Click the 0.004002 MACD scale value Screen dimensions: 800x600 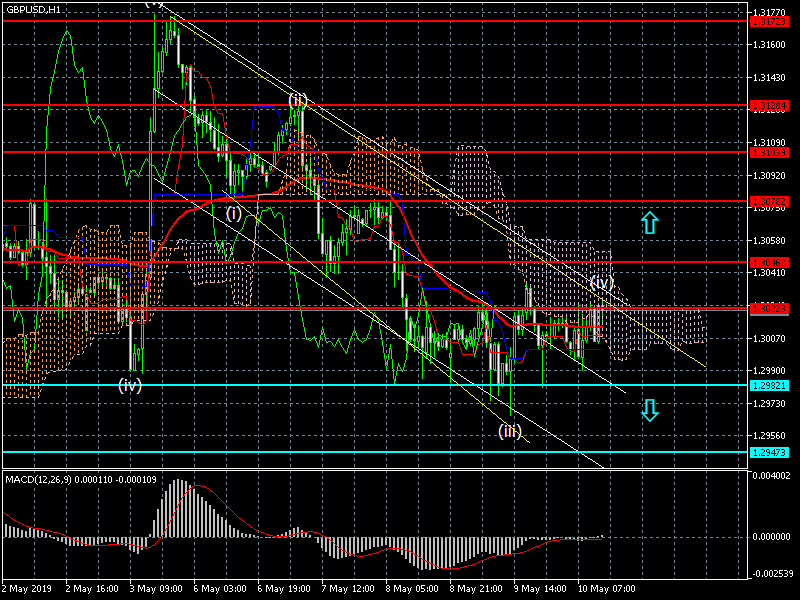[x=772, y=476]
